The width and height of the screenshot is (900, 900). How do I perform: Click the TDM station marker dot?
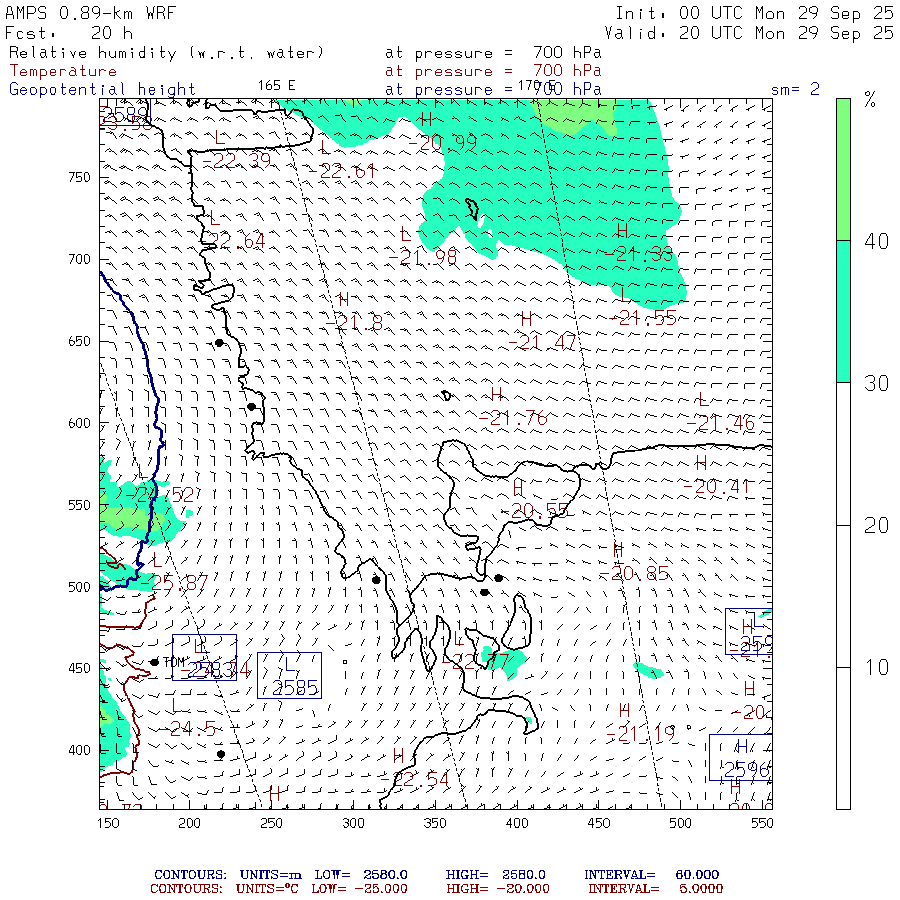point(154,662)
